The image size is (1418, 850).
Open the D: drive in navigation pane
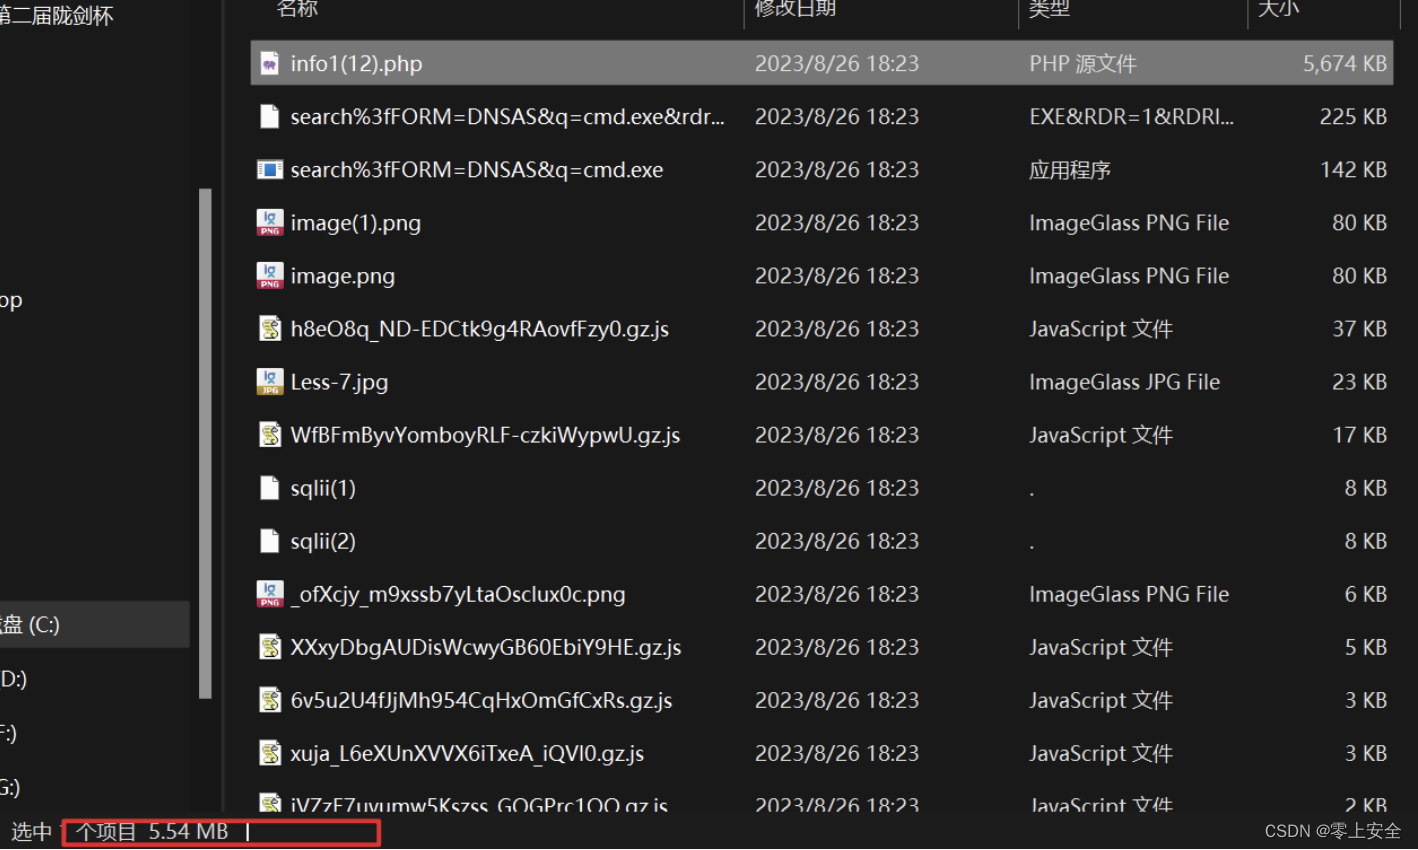click(x=14, y=679)
